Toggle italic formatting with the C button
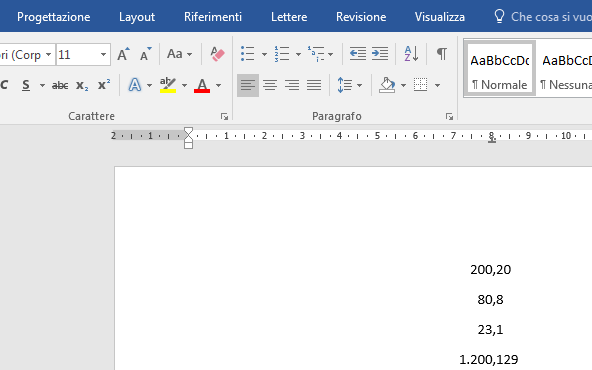The image size is (592, 370). click(5, 85)
